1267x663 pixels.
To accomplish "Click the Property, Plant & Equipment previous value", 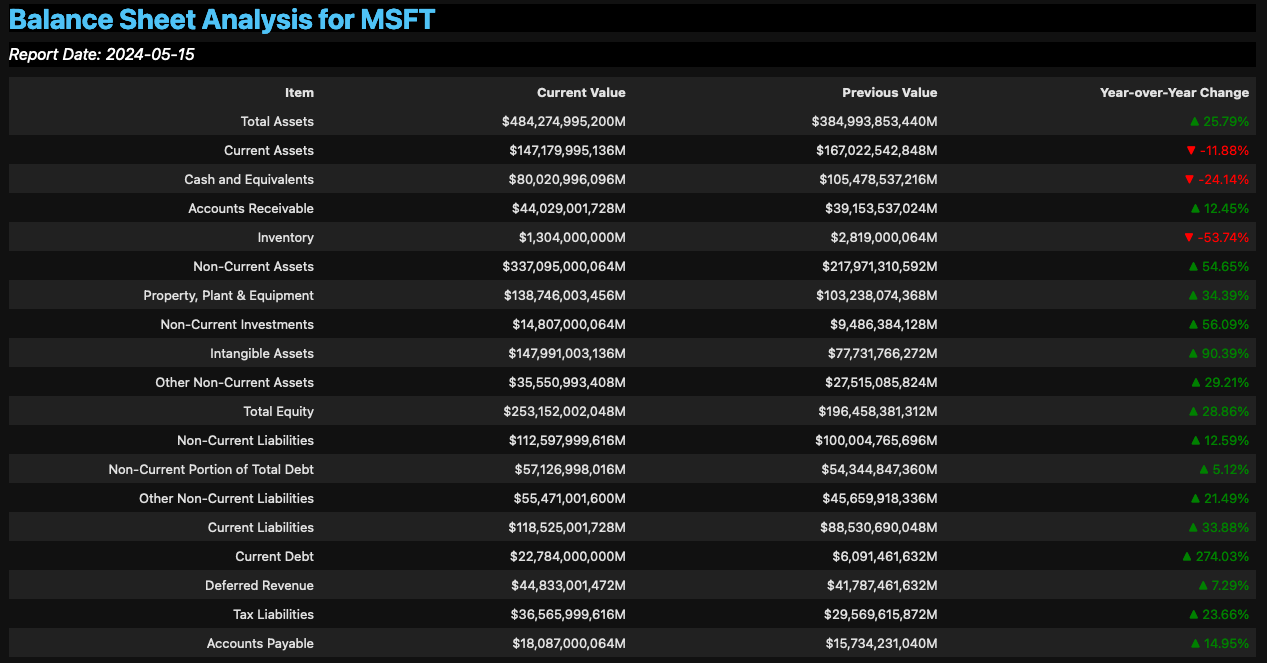I will [x=874, y=296].
